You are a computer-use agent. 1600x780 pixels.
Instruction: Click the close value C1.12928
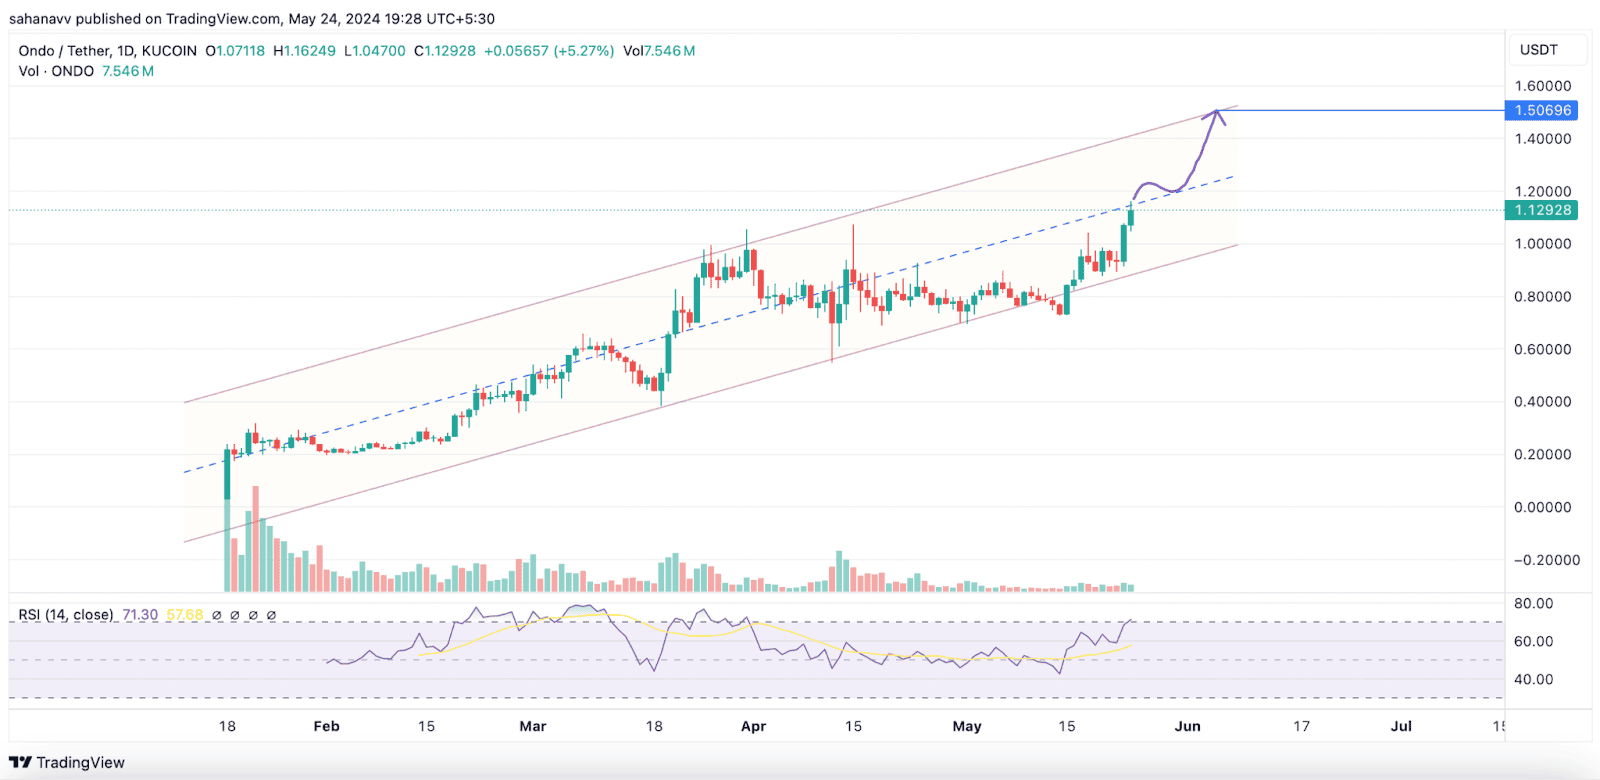tap(445, 51)
